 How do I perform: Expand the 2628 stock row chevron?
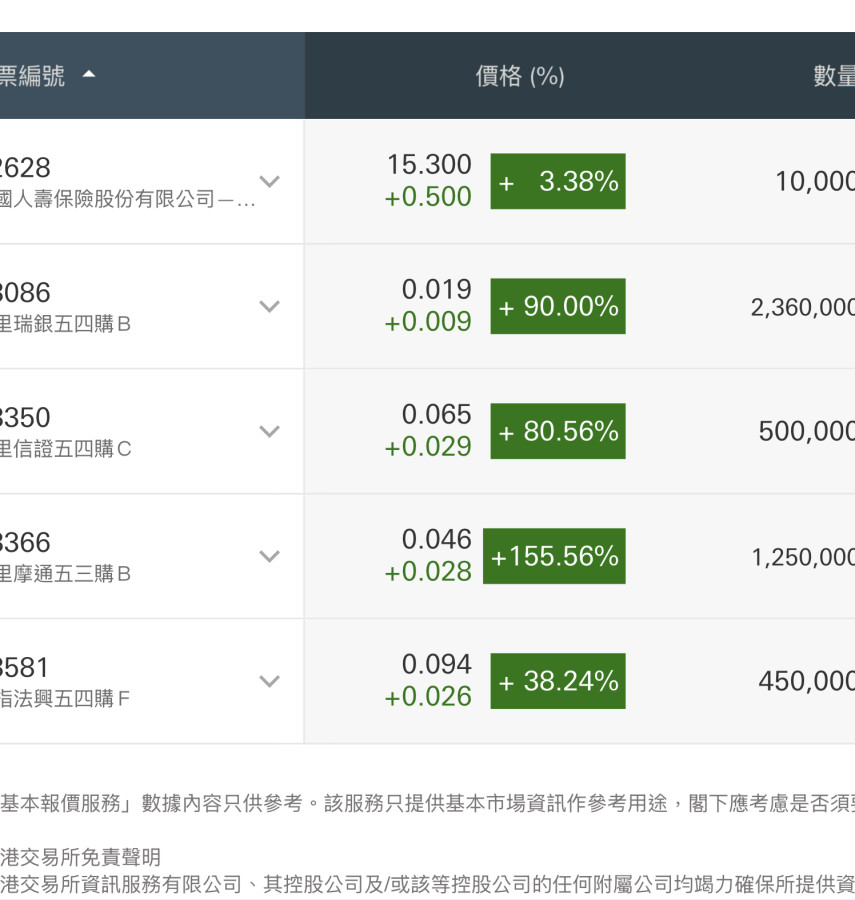pos(269,181)
